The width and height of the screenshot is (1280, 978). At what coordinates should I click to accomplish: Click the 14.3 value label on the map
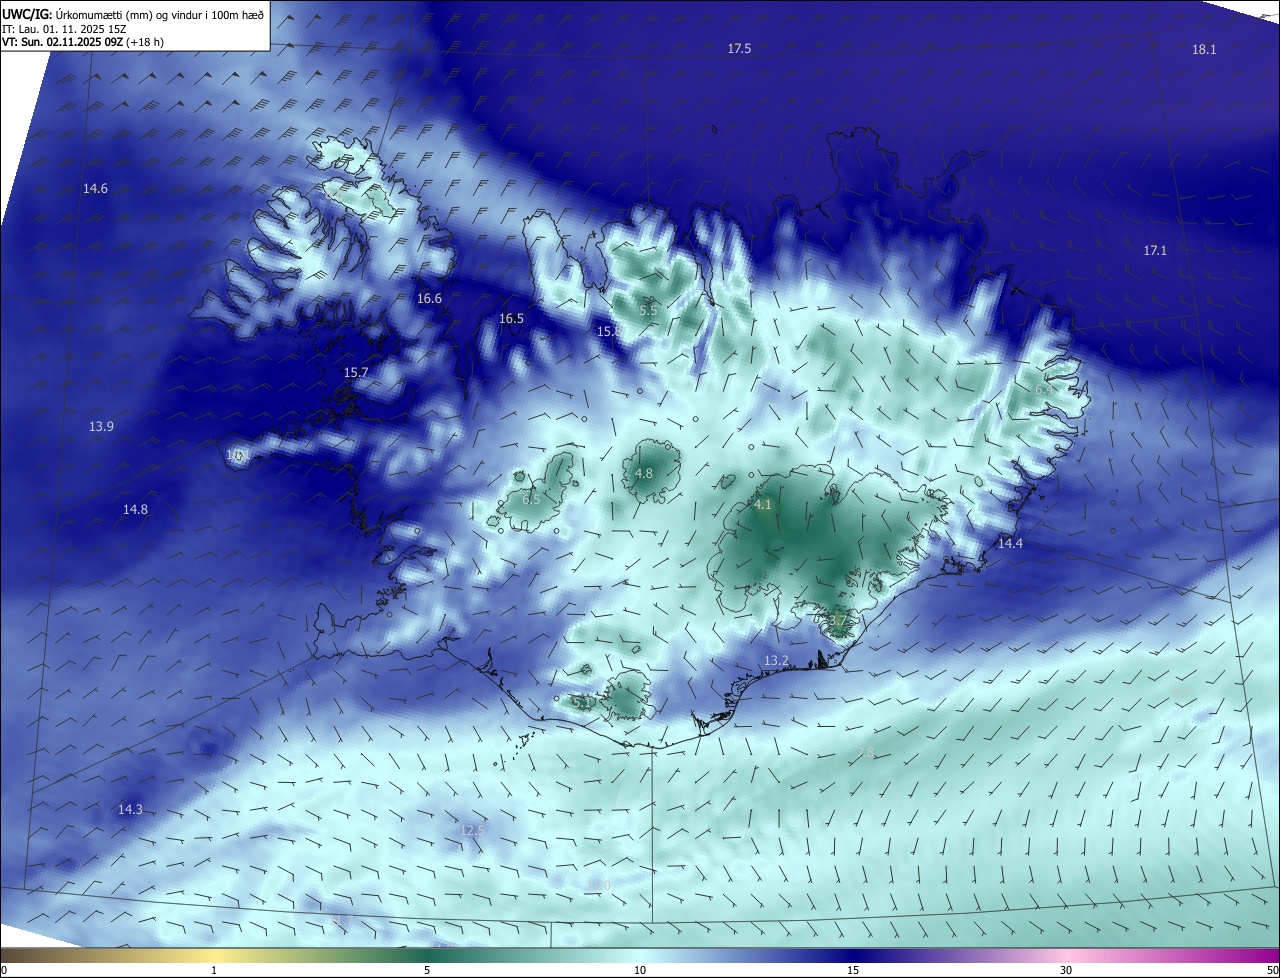tap(130, 810)
